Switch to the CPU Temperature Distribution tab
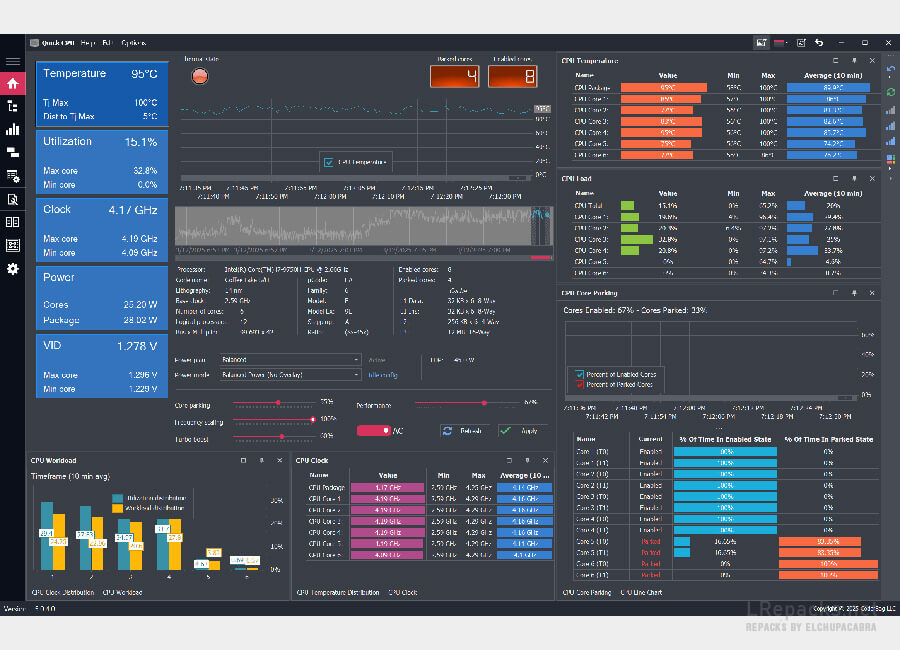900x650 pixels. 338,593
